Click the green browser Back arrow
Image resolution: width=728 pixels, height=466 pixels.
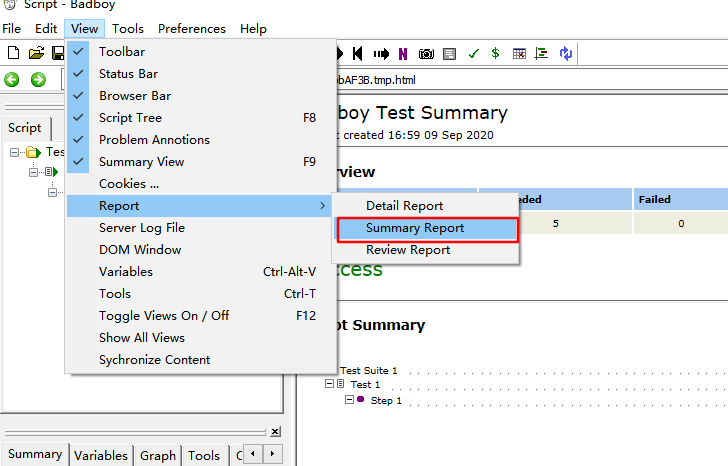(x=12, y=79)
